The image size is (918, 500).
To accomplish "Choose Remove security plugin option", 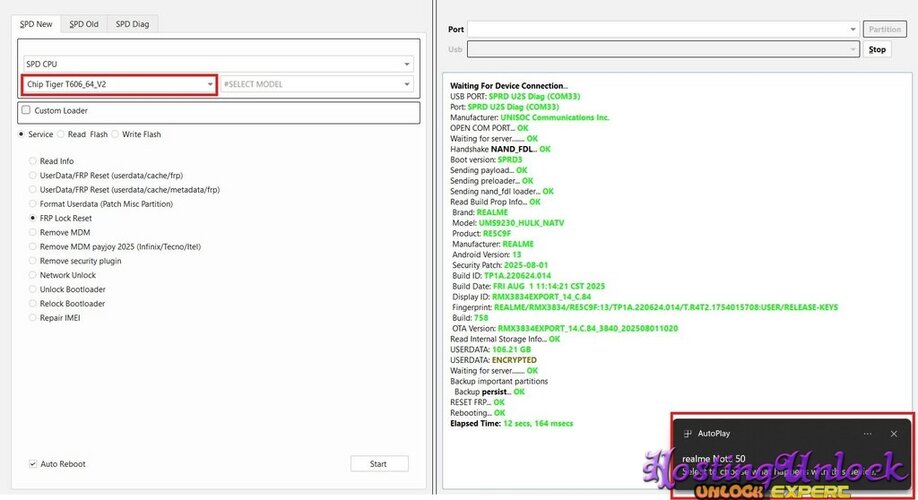I will click(x=33, y=261).
